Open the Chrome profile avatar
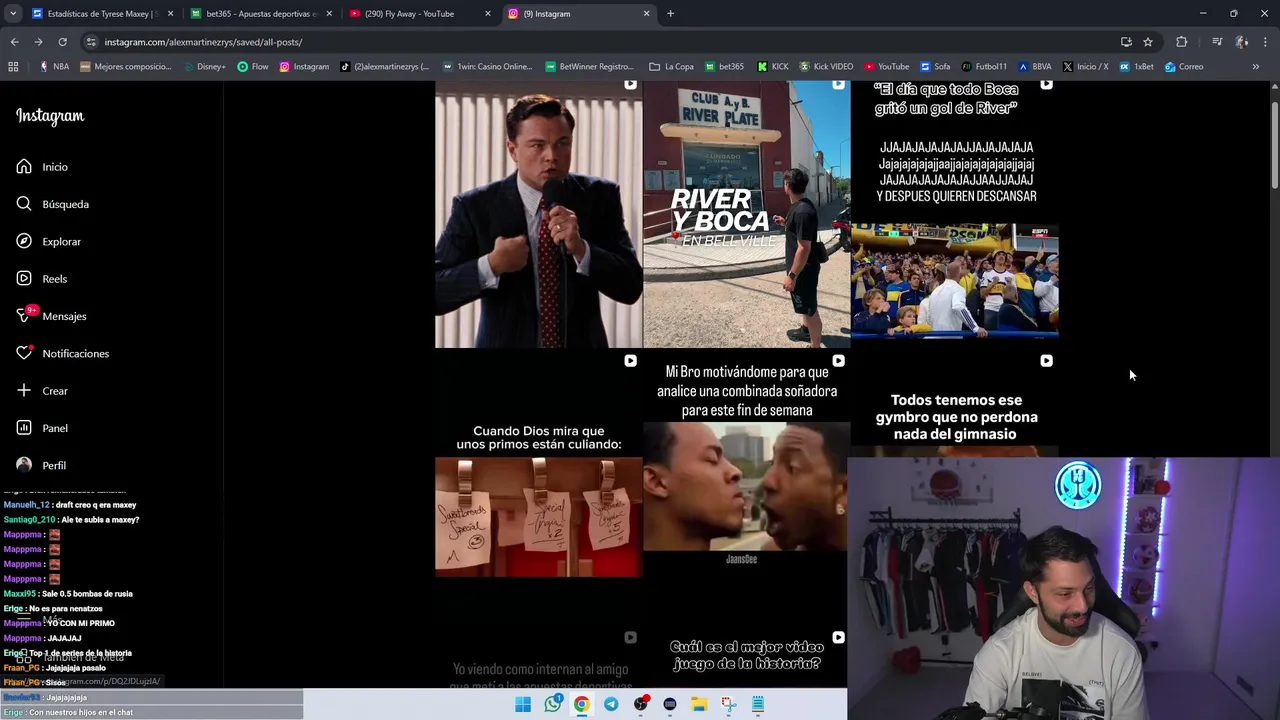Screen dimensions: 1280x720 tap(1241, 42)
